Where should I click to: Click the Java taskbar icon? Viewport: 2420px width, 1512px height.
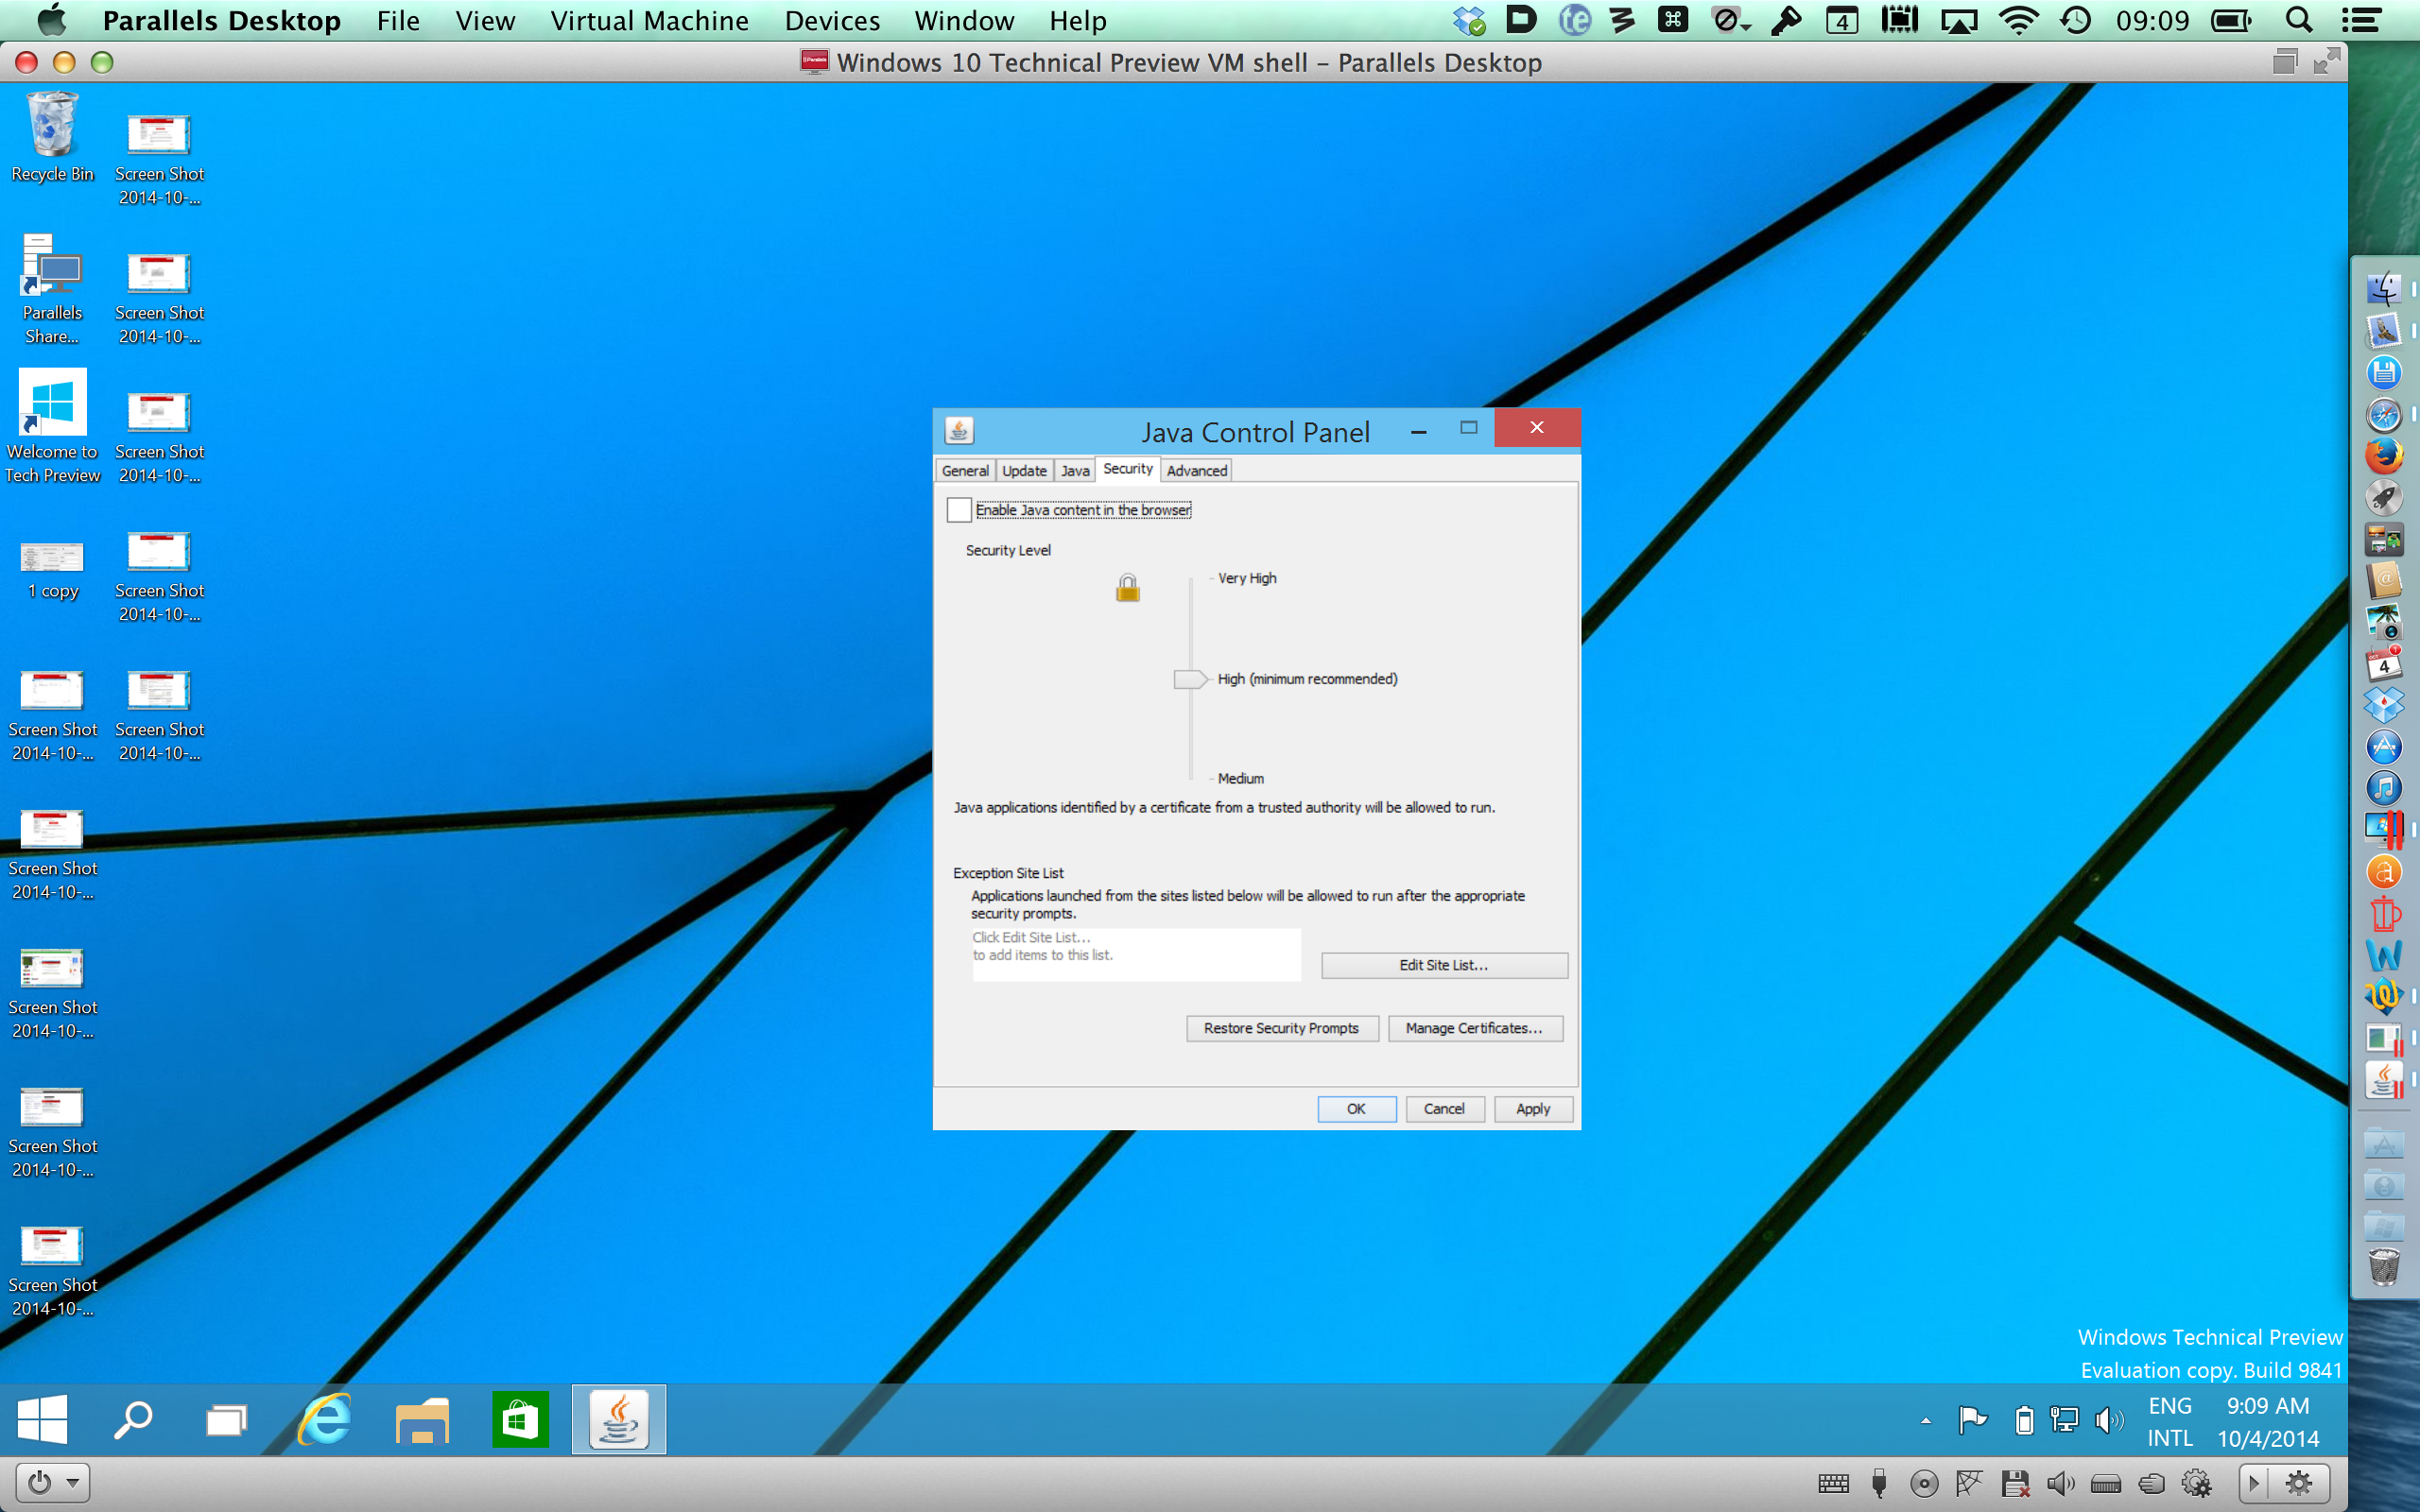pos(618,1419)
